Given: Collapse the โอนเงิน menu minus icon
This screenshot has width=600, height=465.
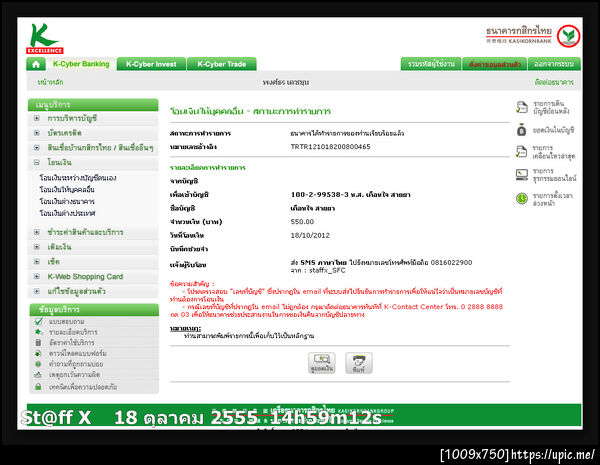Looking at the screenshot, I should pyautogui.click(x=37, y=162).
